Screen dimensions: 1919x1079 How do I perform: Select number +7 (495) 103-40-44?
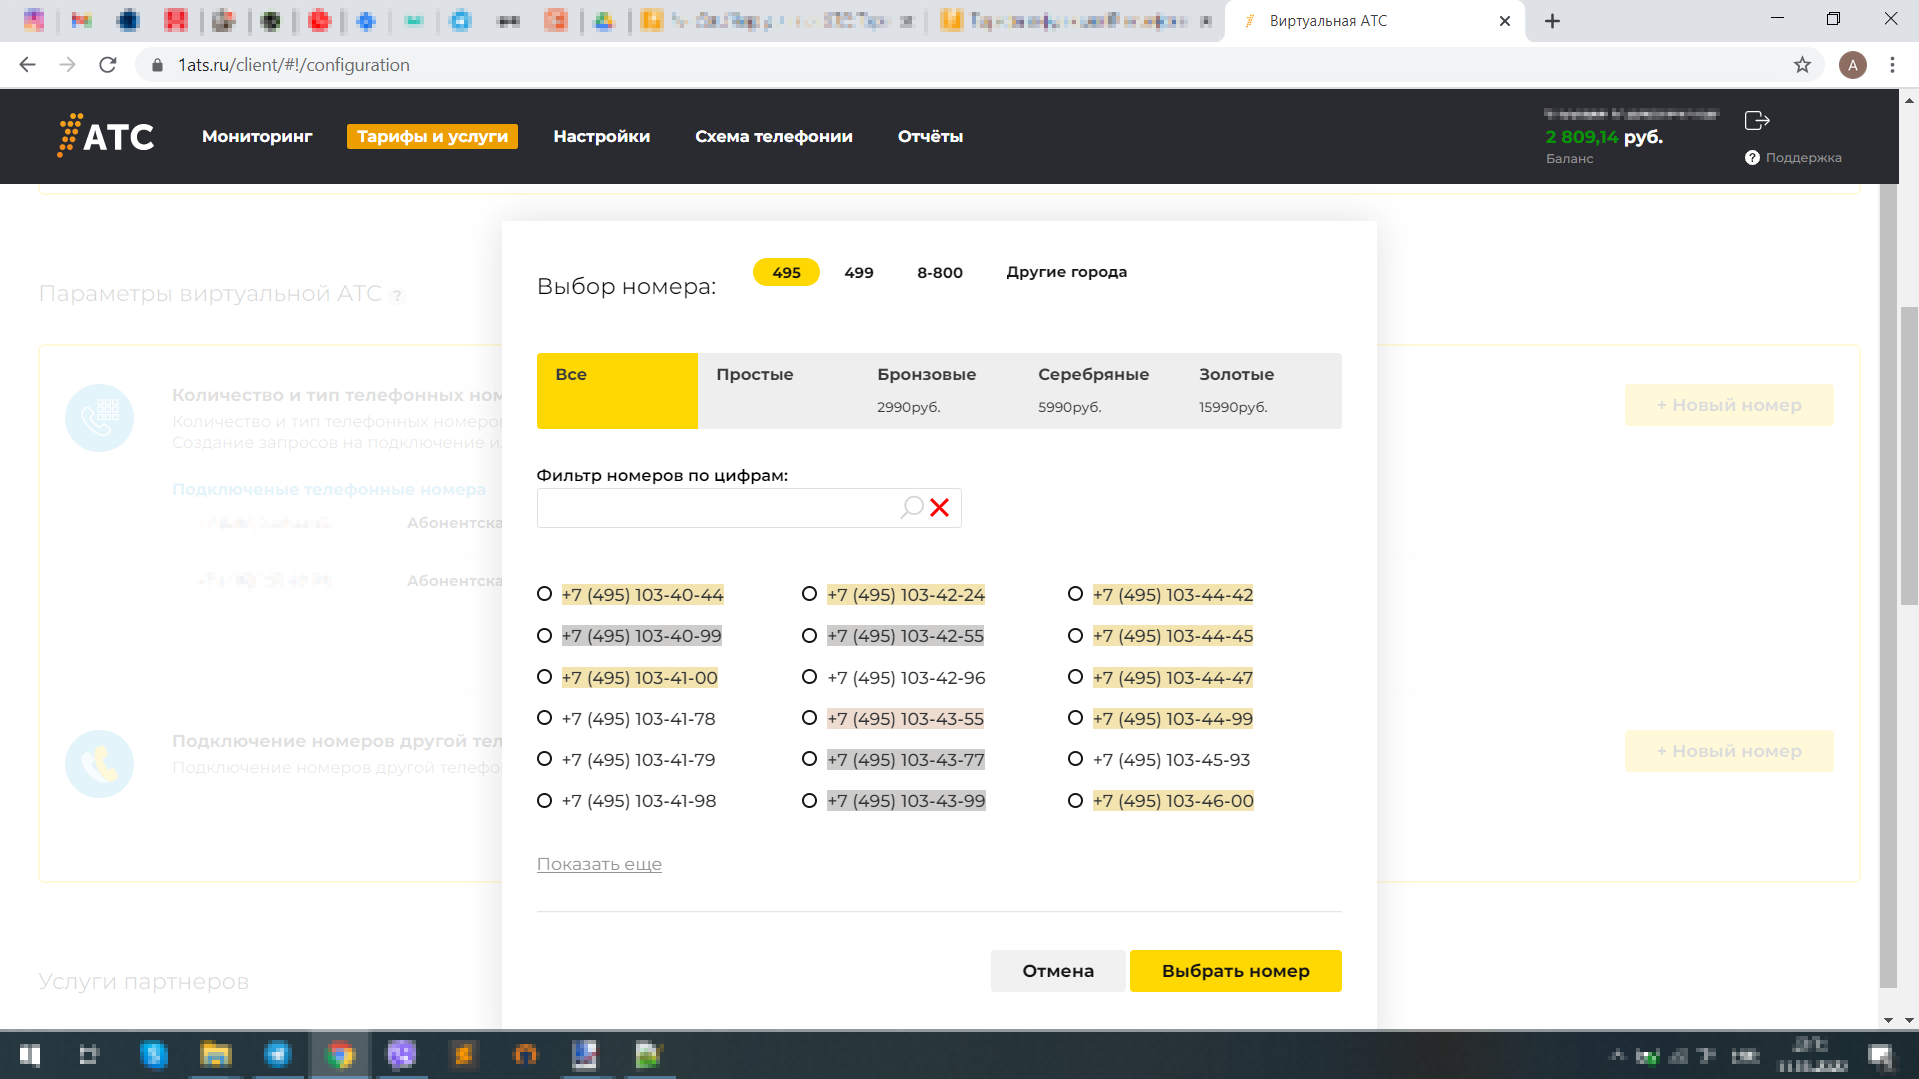coord(544,594)
